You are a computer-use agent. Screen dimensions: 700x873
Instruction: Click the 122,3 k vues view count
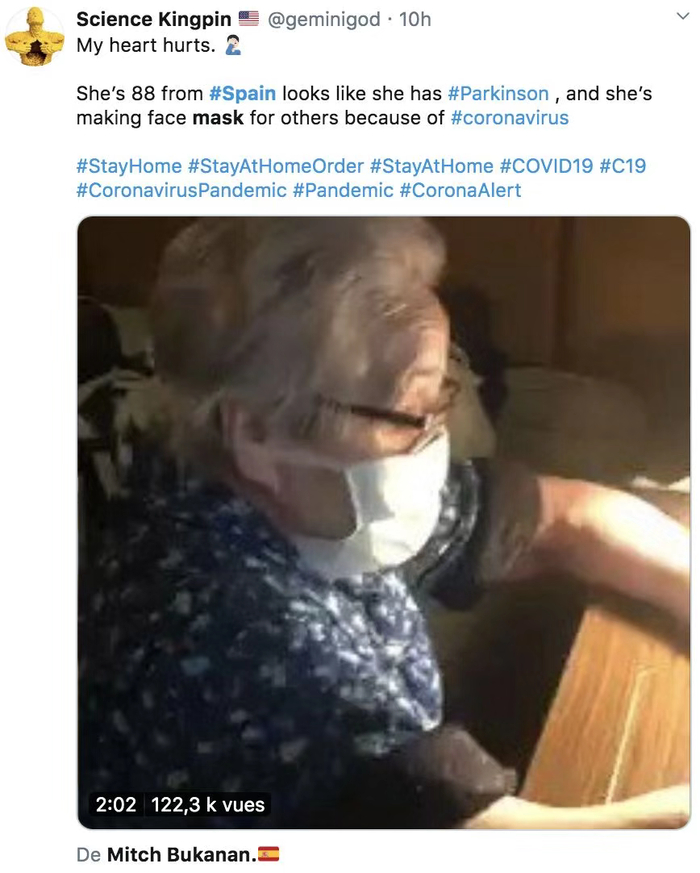207,804
